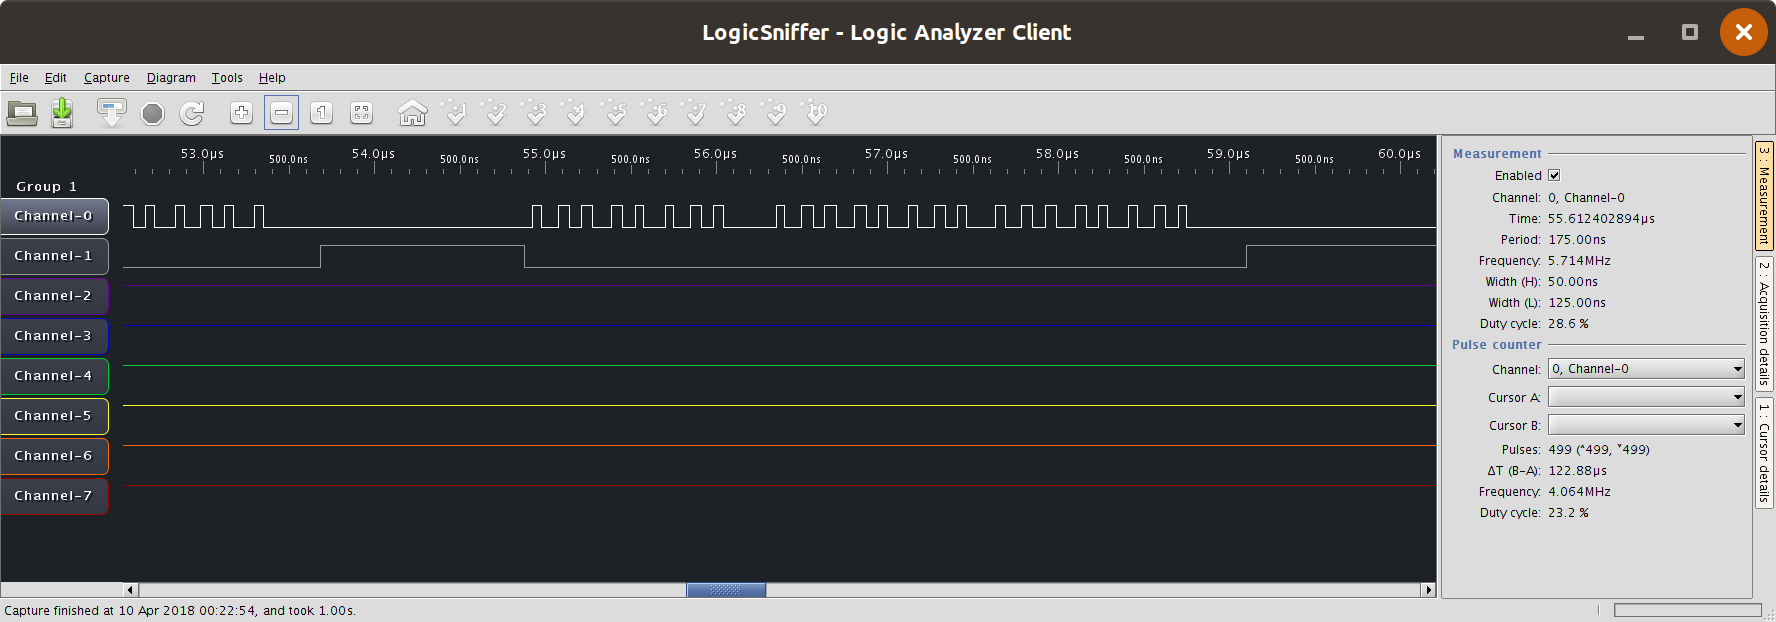The width and height of the screenshot is (1776, 622).
Task: Start a new capture
Action: pos(111,113)
